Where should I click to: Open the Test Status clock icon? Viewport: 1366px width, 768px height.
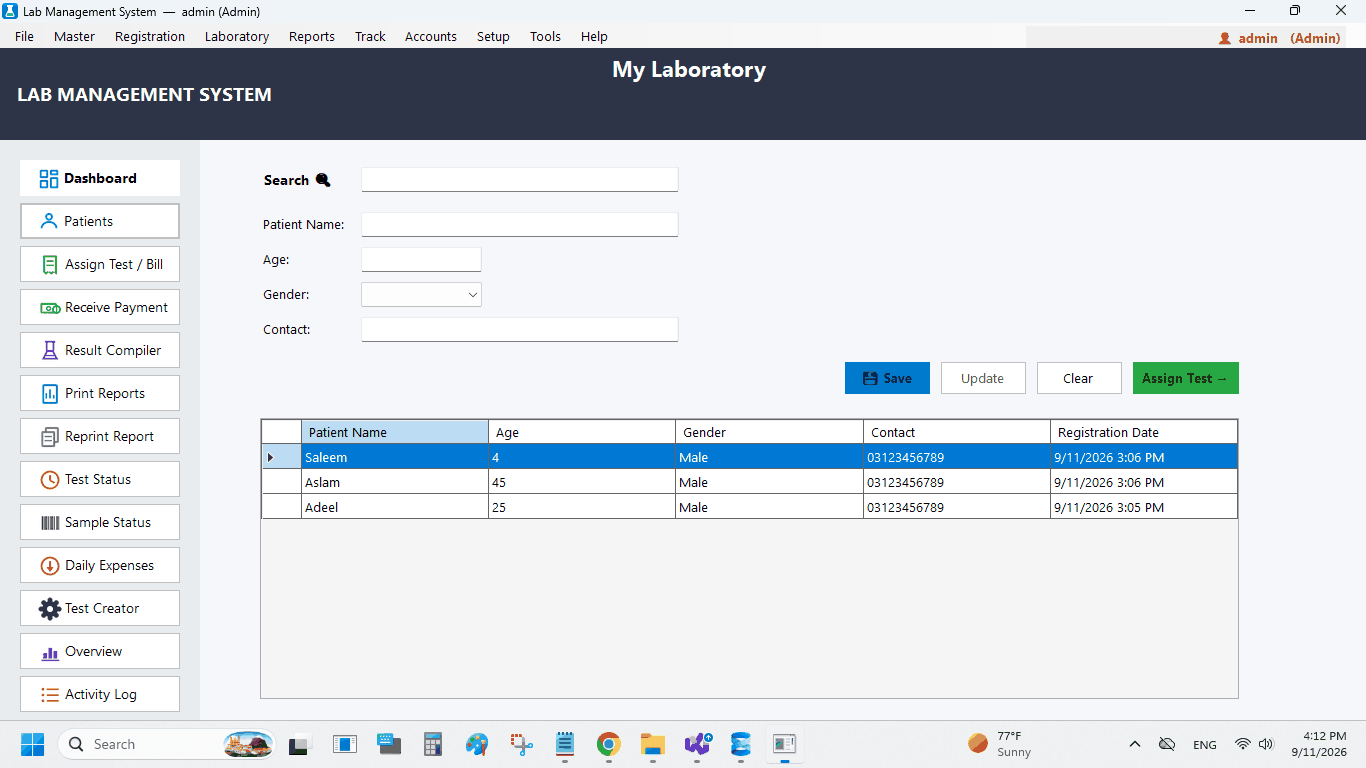pos(50,480)
